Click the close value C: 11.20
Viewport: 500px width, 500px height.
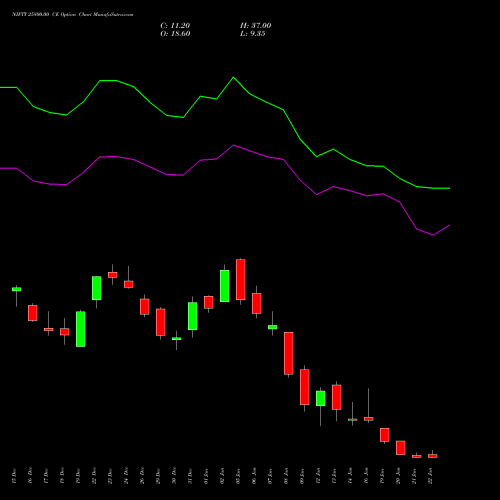175,26
